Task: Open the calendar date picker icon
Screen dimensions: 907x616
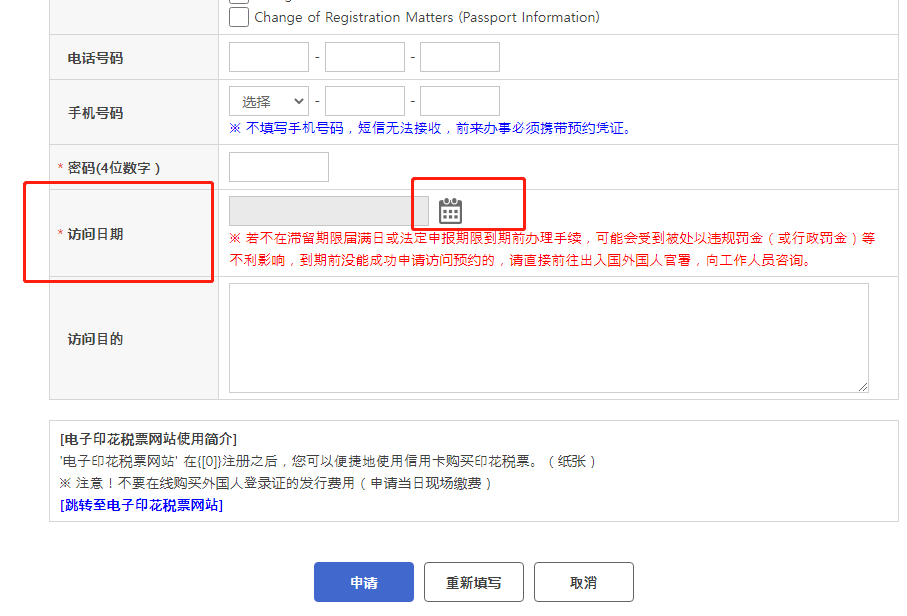Action: tap(450, 211)
